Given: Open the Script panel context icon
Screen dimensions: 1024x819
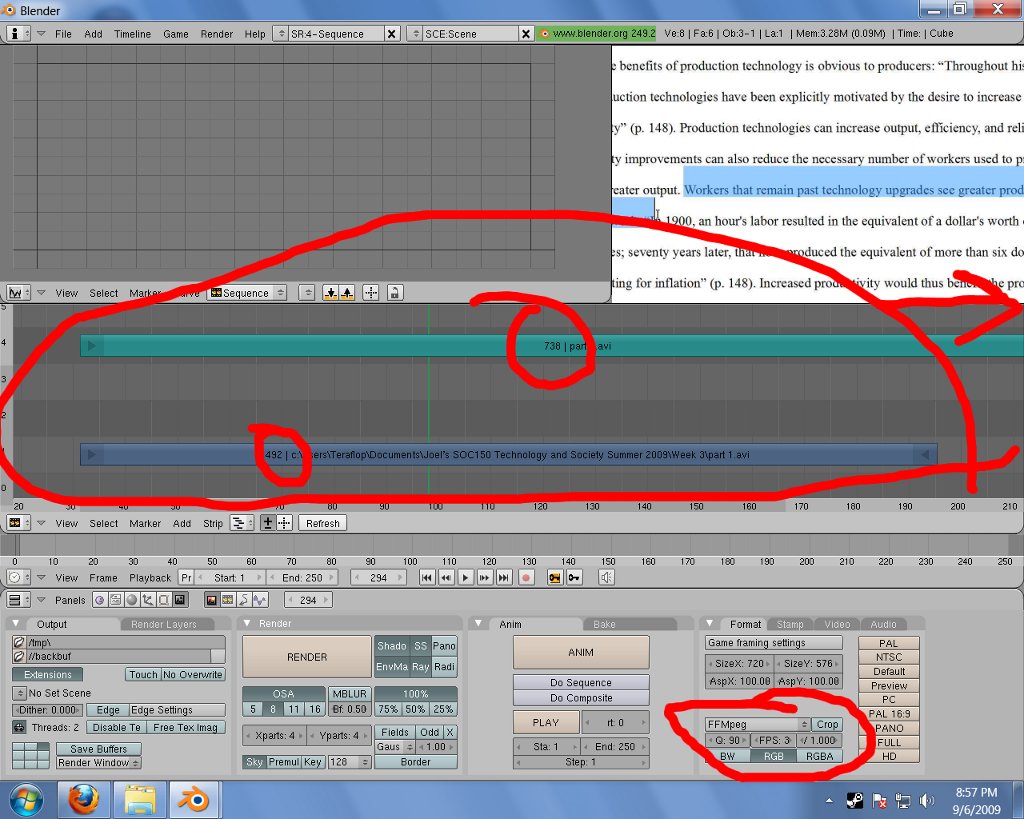Looking at the screenshot, I should 116,600.
